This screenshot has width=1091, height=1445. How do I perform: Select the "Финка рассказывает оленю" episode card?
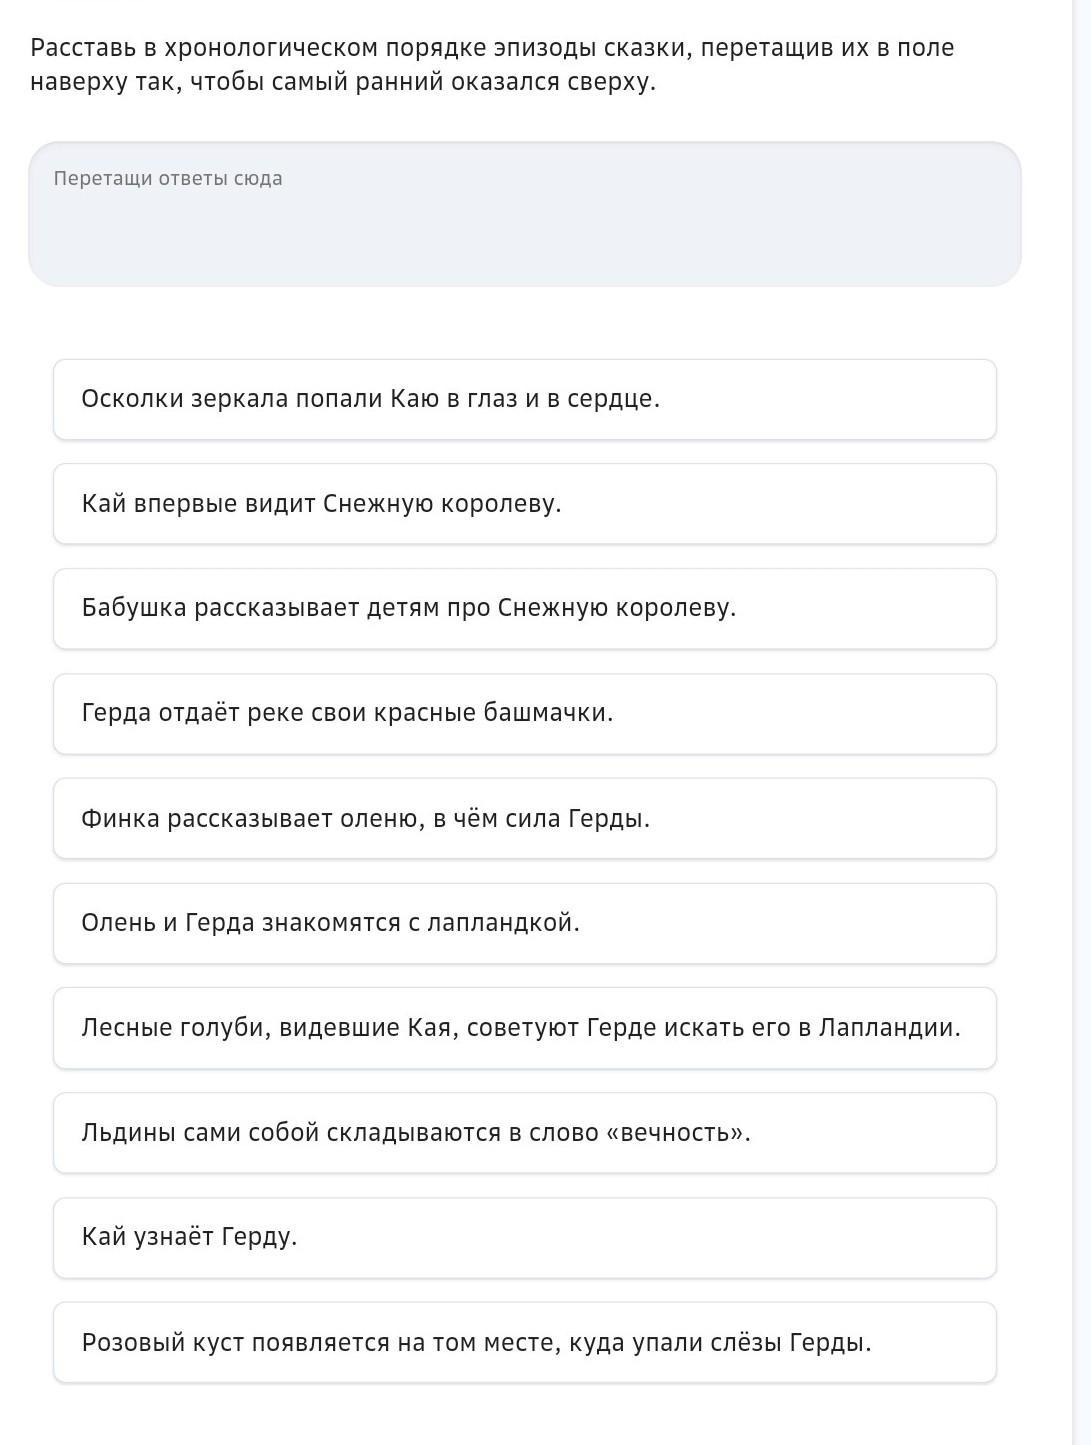(x=524, y=819)
